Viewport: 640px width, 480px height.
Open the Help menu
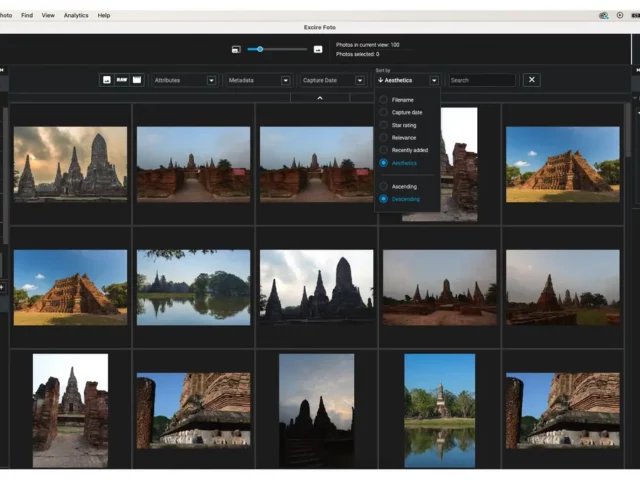point(104,16)
